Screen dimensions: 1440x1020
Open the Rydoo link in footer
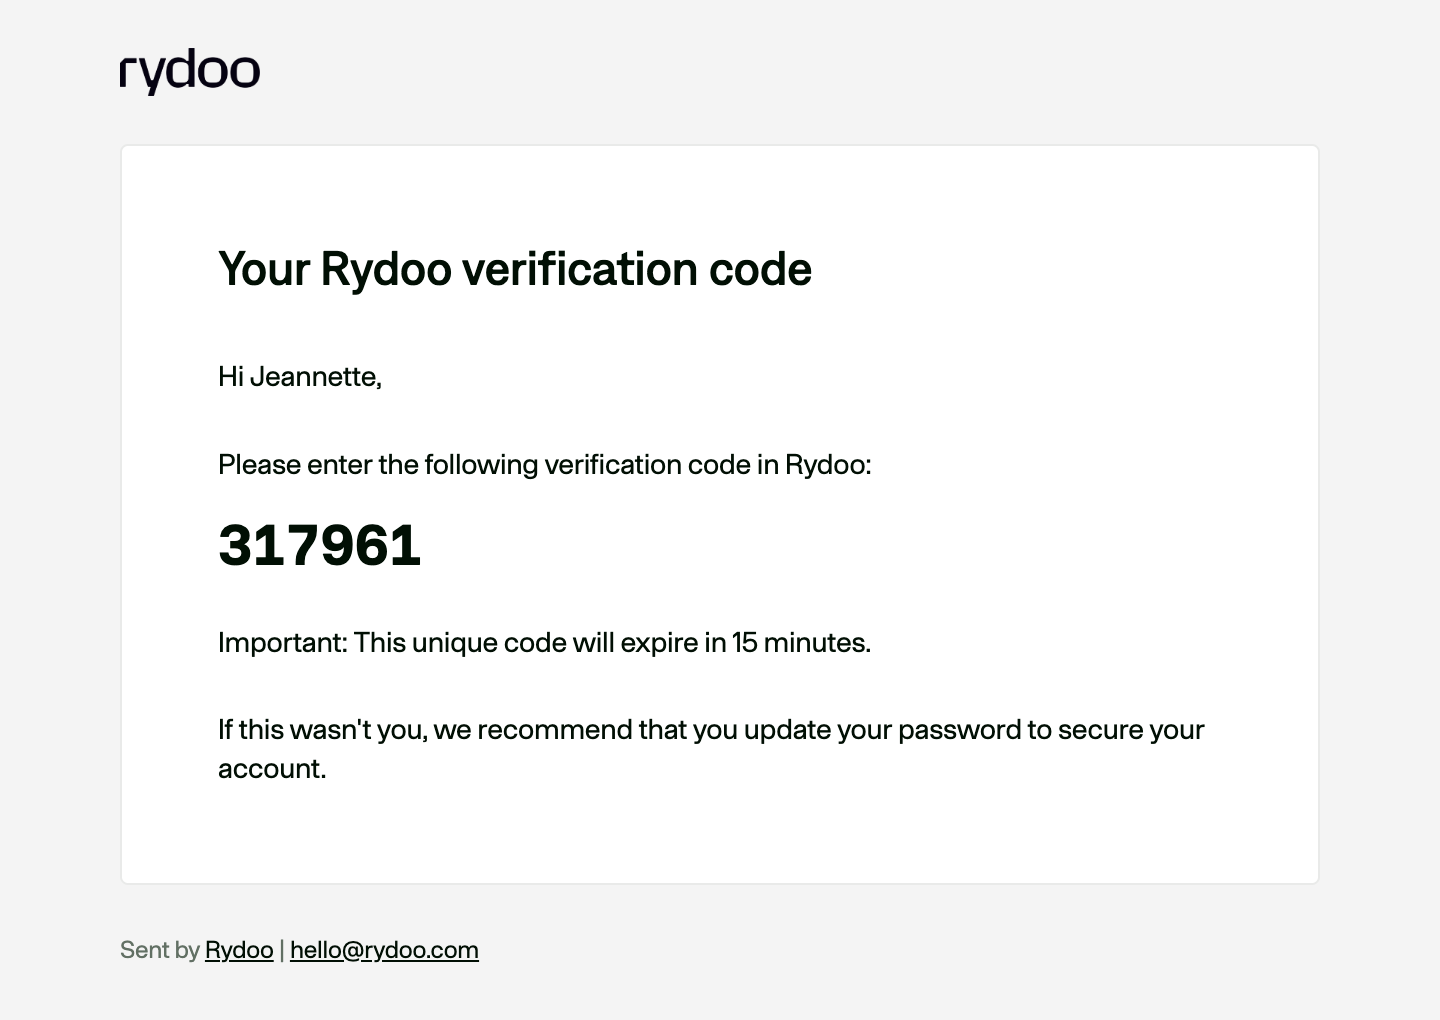[239, 950]
